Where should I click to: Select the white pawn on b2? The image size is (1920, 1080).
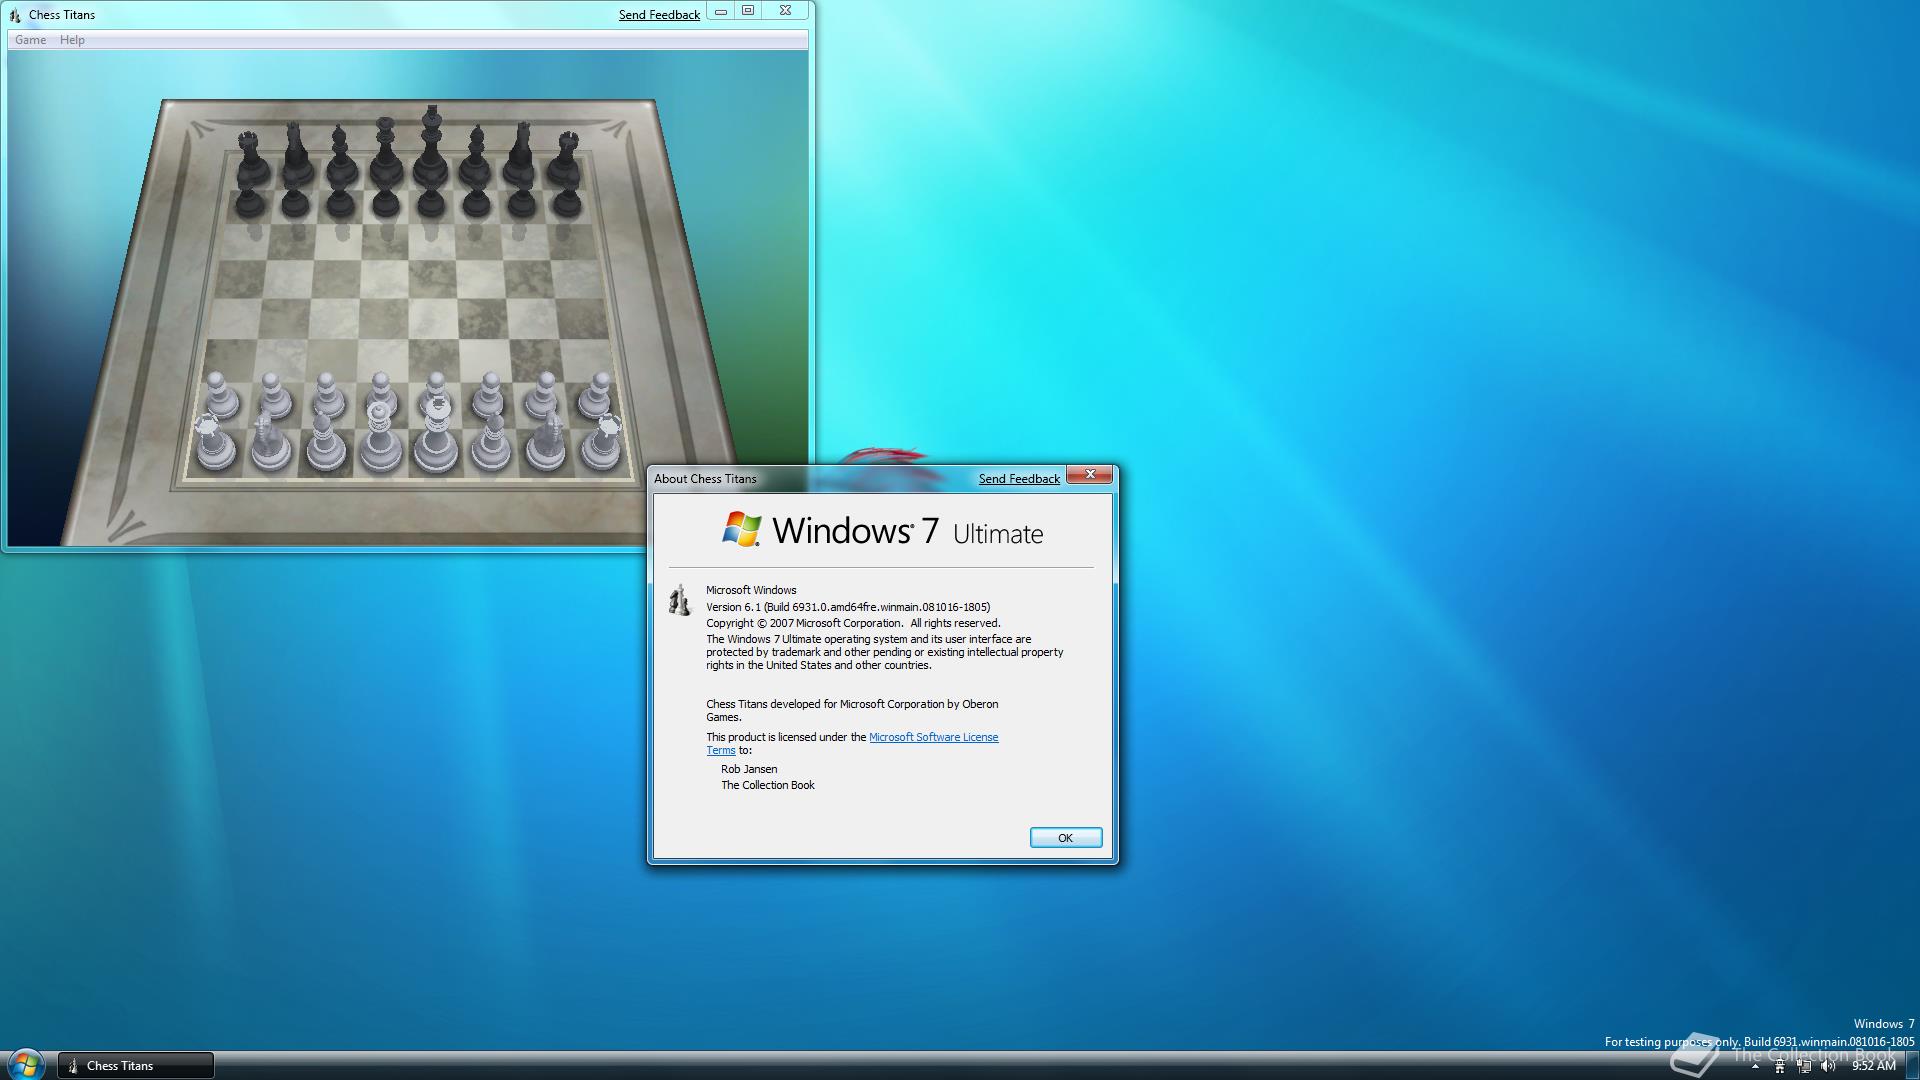[x=273, y=395]
